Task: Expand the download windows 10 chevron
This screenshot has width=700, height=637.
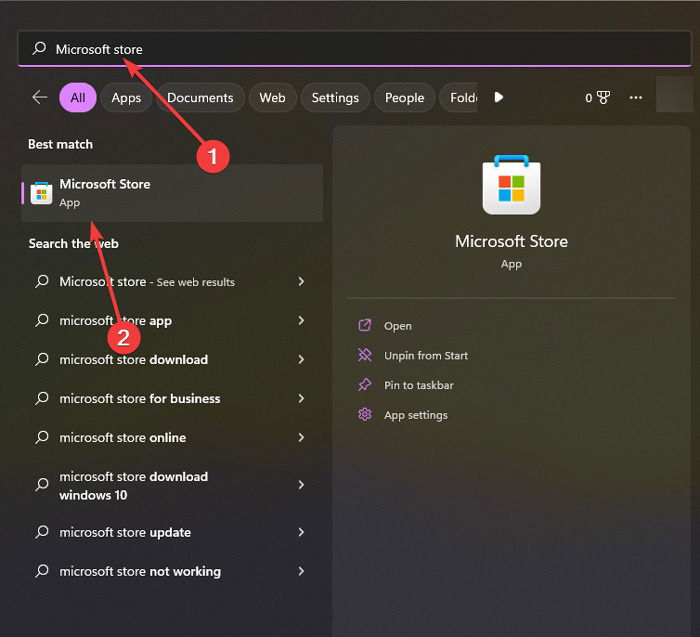Action: (301, 485)
